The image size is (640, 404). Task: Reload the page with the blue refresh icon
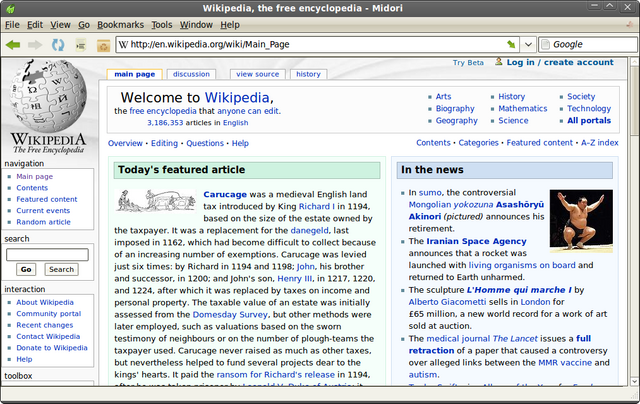point(58,44)
